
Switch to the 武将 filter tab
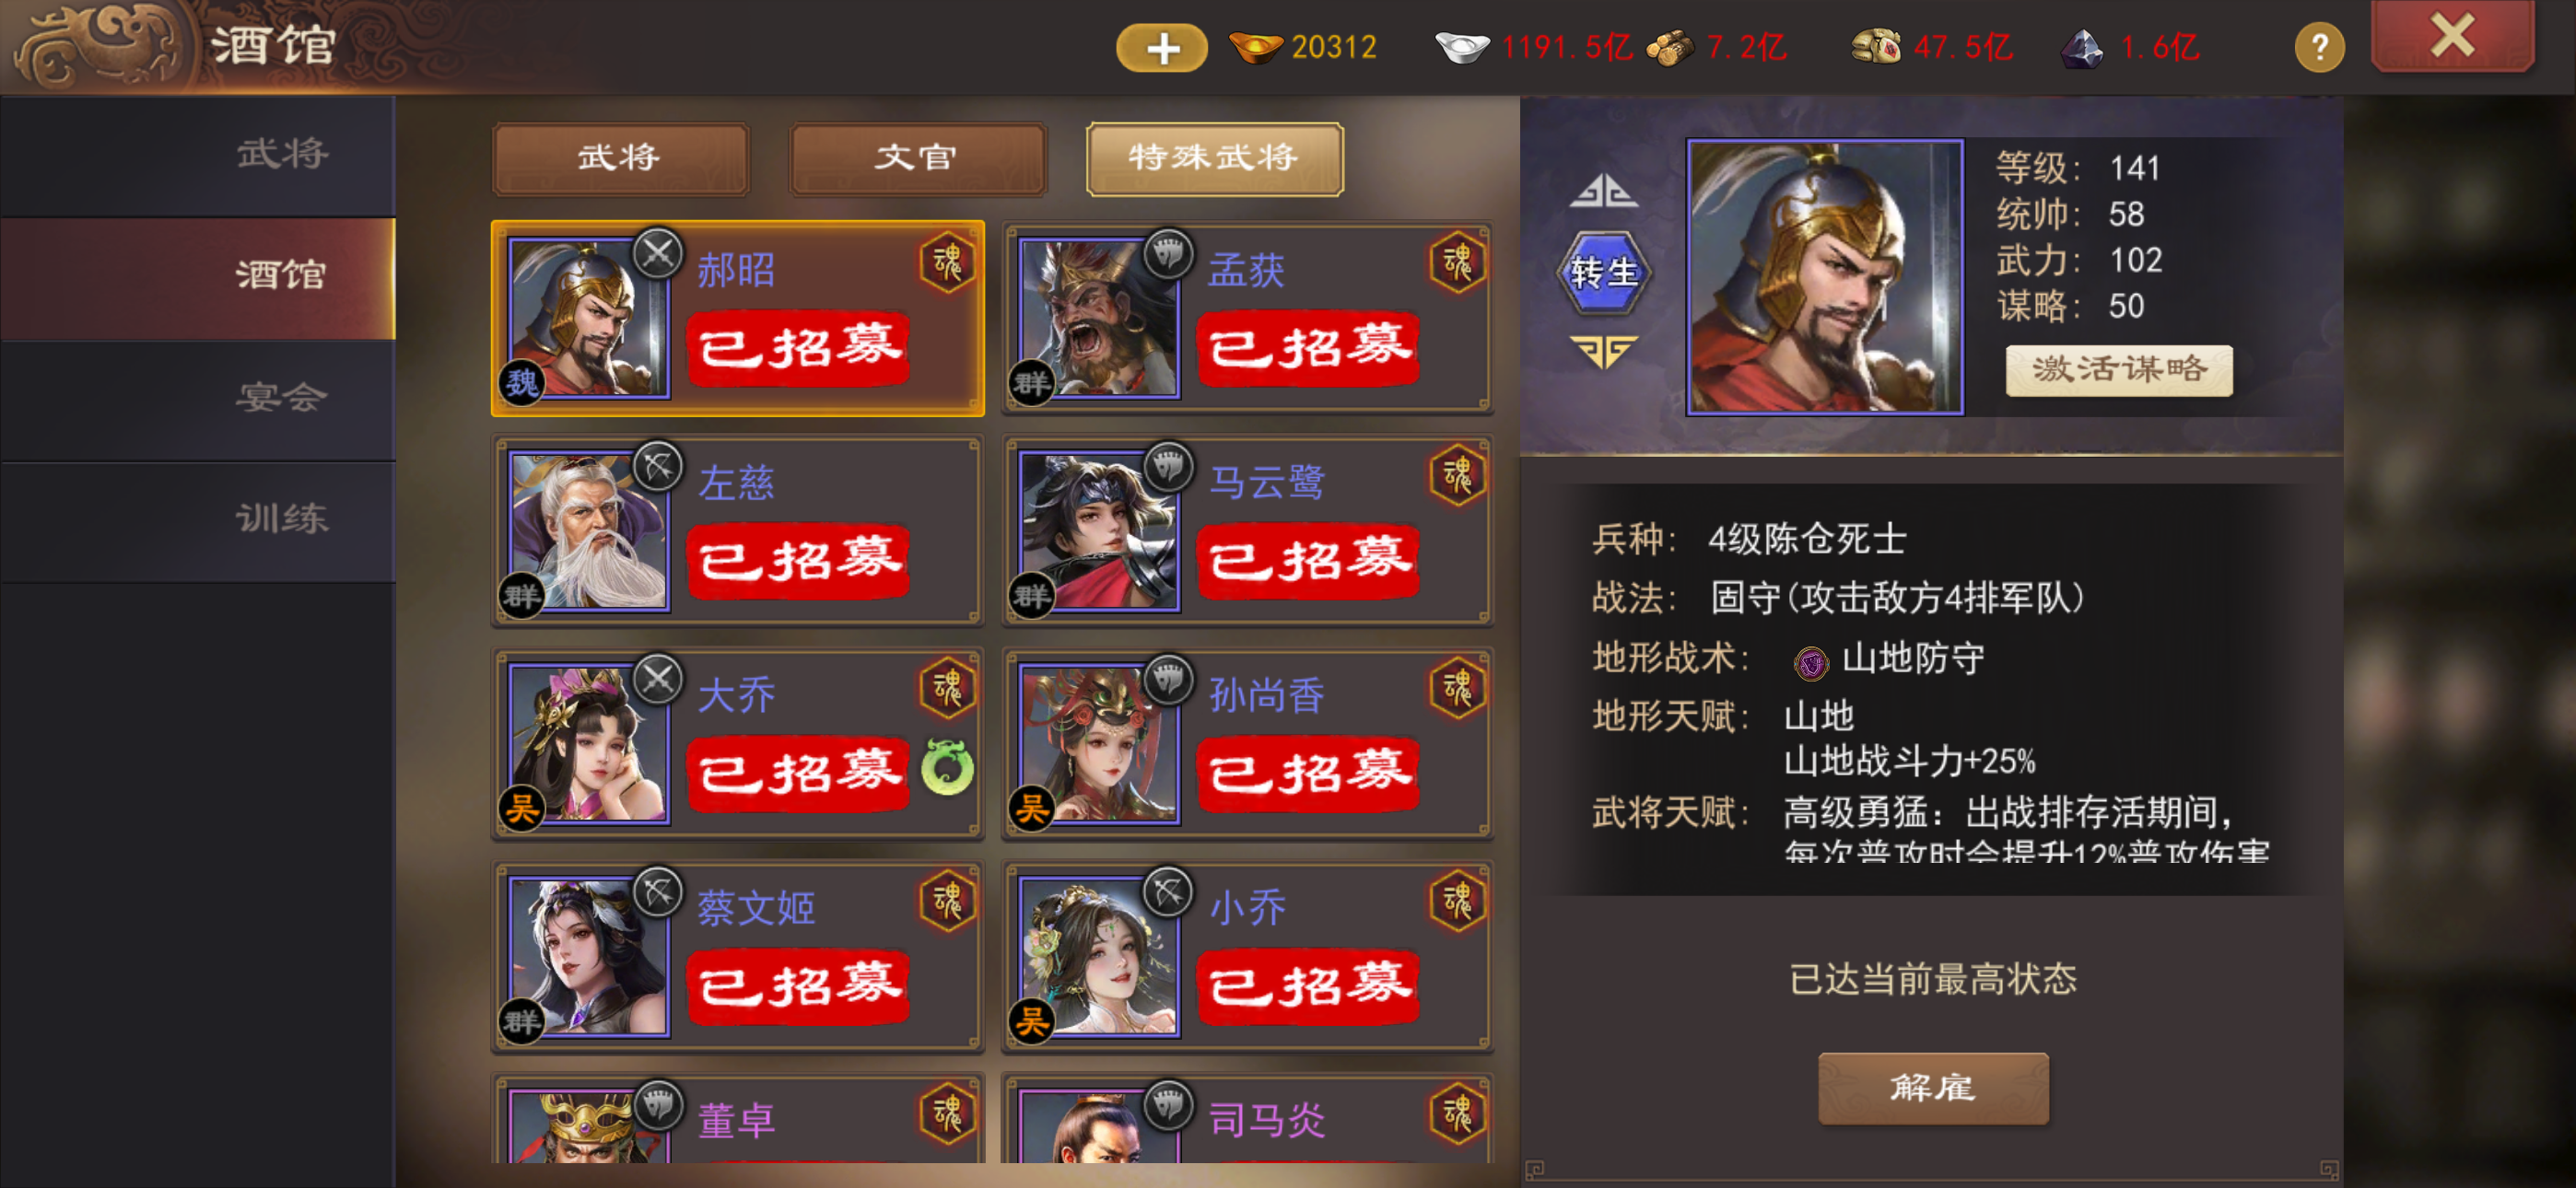620,158
